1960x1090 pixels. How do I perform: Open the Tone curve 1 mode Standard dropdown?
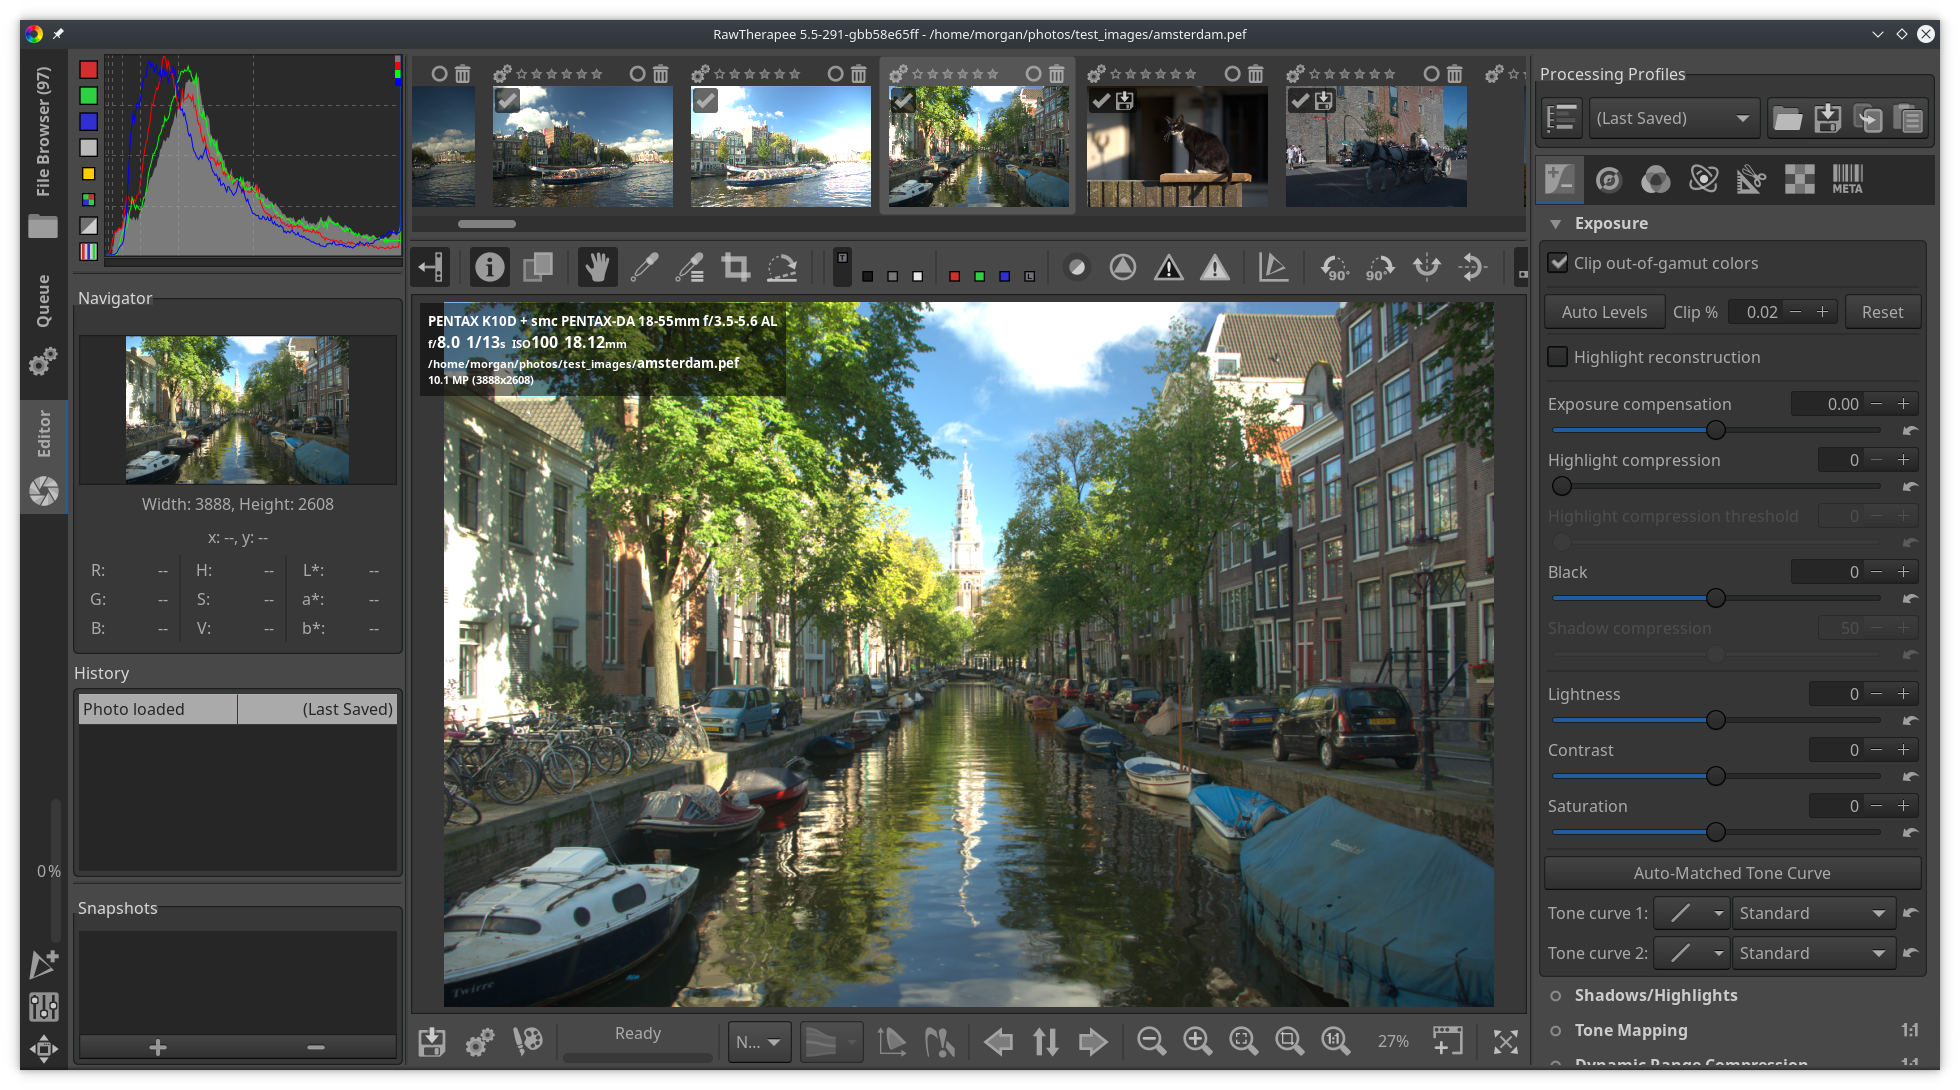[x=1813, y=913]
